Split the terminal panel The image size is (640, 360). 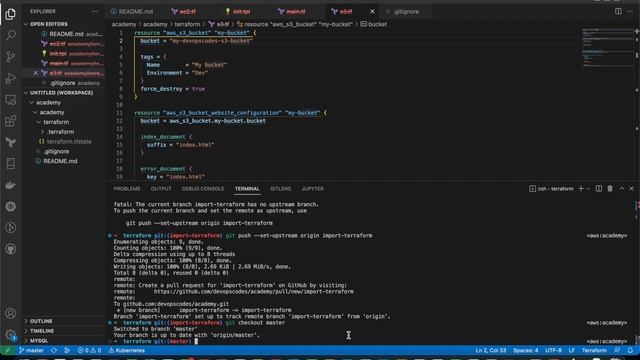pos(598,189)
